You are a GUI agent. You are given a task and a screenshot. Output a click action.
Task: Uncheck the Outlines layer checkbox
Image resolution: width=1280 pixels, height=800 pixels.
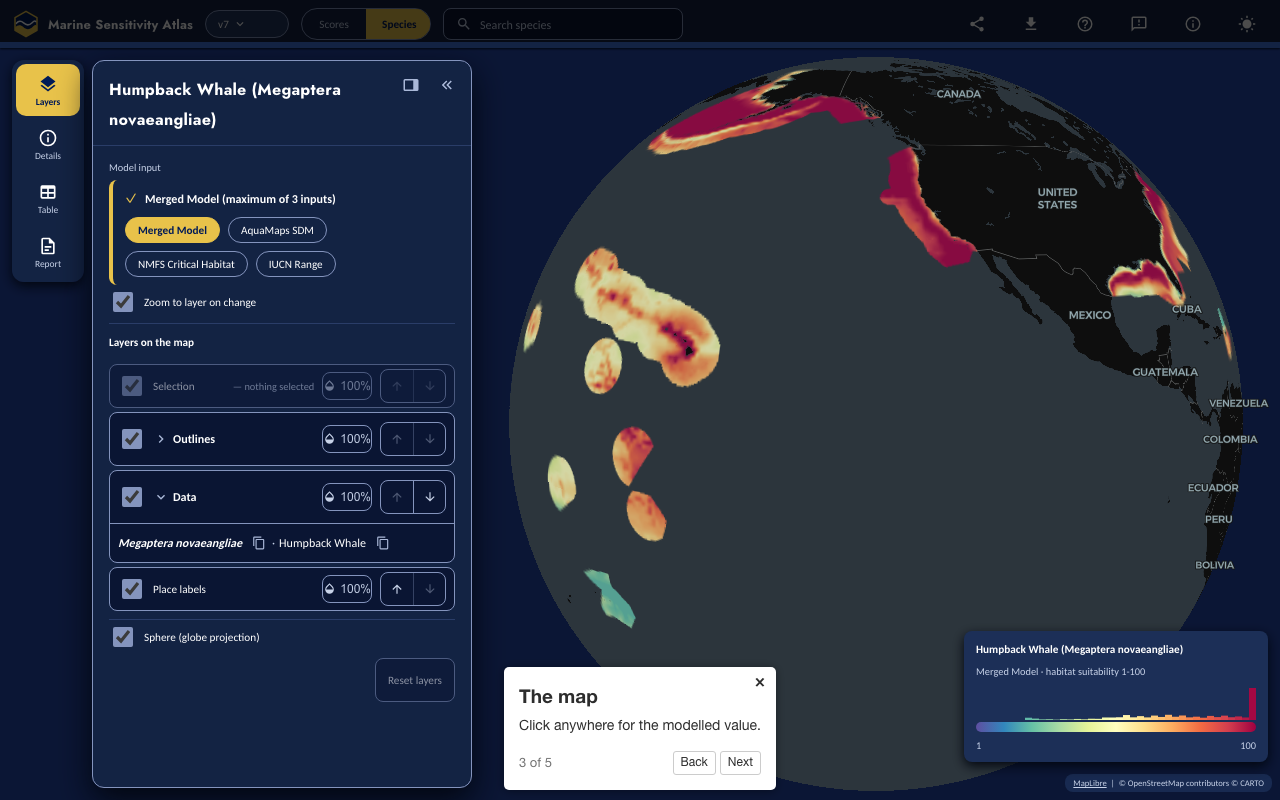[132, 439]
